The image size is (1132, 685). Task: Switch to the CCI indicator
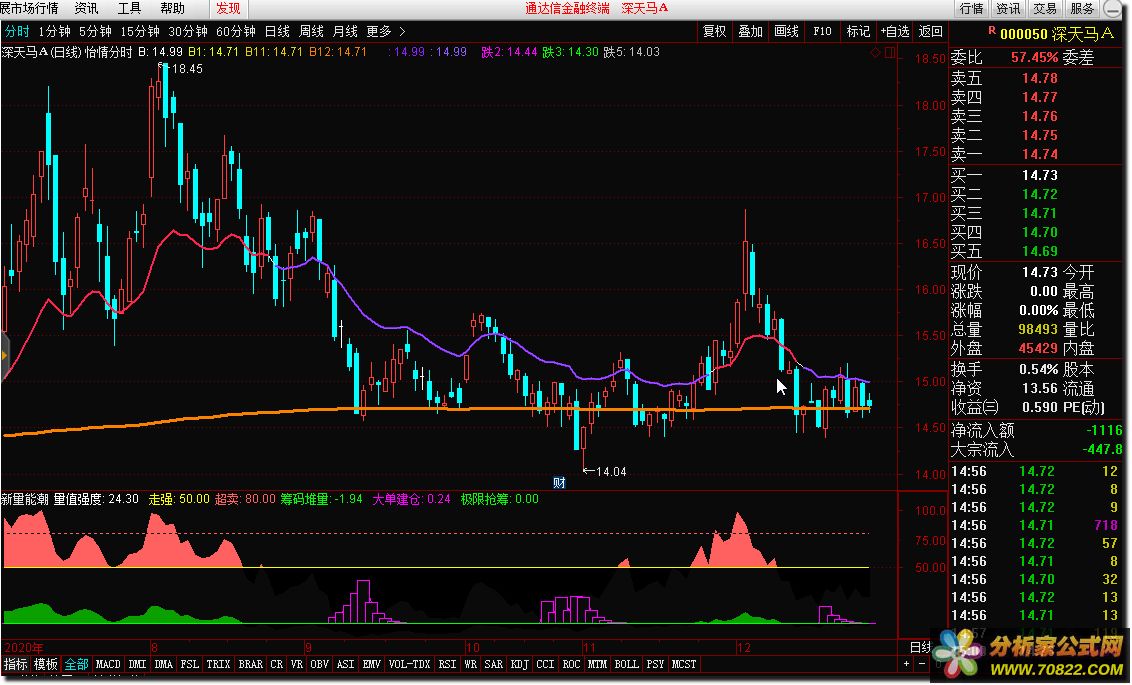tap(545, 664)
